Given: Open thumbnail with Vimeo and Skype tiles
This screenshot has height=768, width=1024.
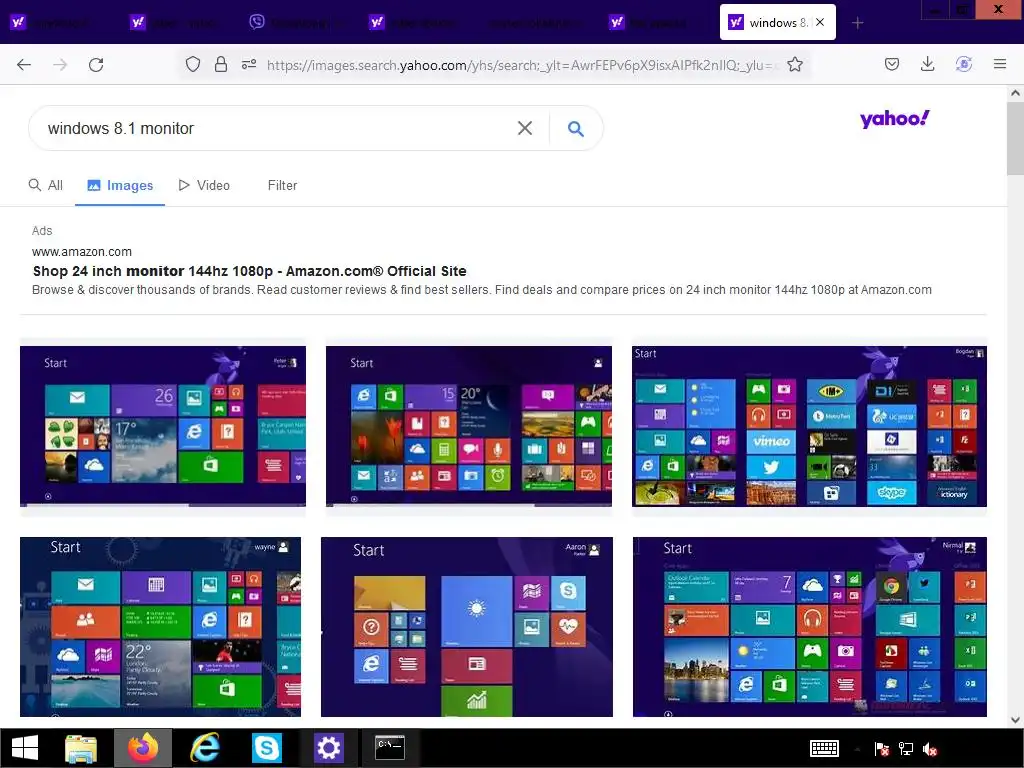Looking at the screenshot, I should click(x=809, y=426).
